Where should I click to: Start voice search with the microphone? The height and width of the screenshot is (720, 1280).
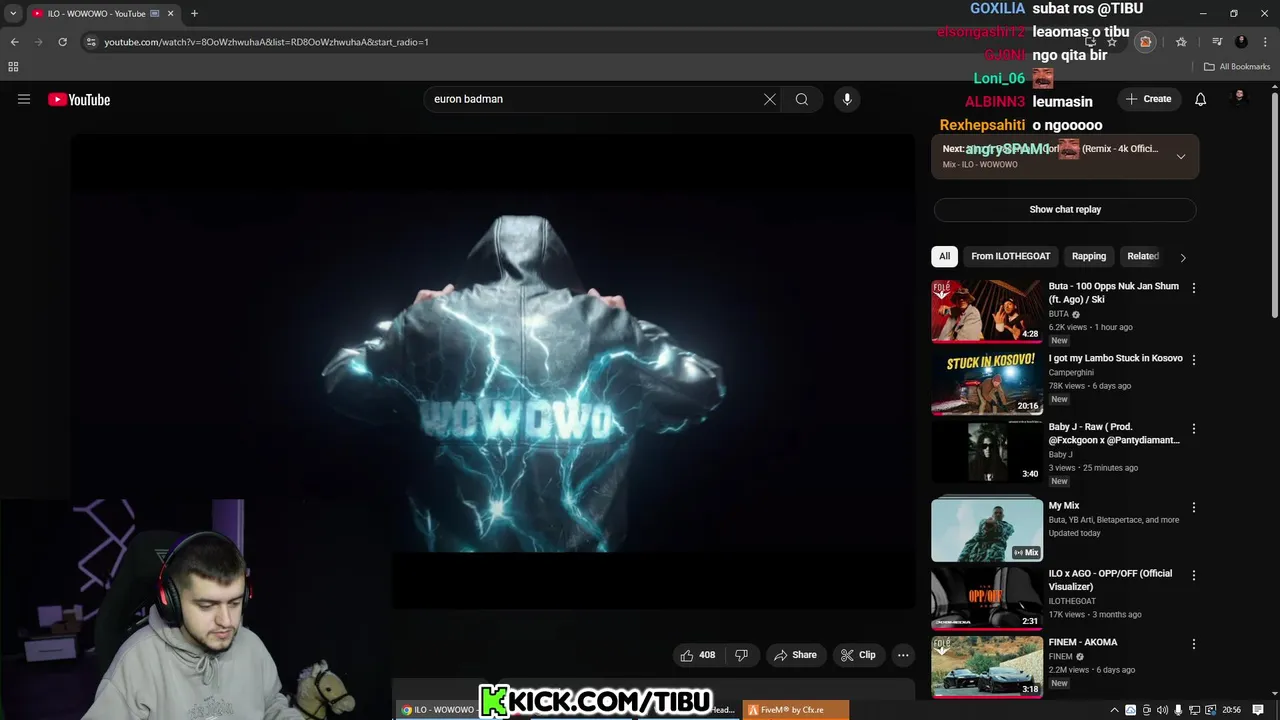pyautogui.click(x=847, y=99)
